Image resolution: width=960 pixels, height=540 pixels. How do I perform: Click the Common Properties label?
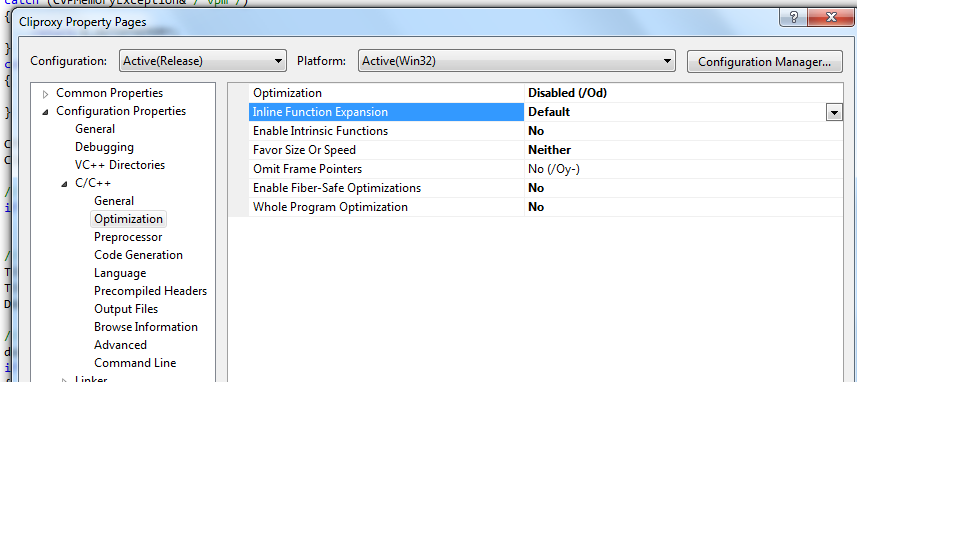[x=110, y=93]
